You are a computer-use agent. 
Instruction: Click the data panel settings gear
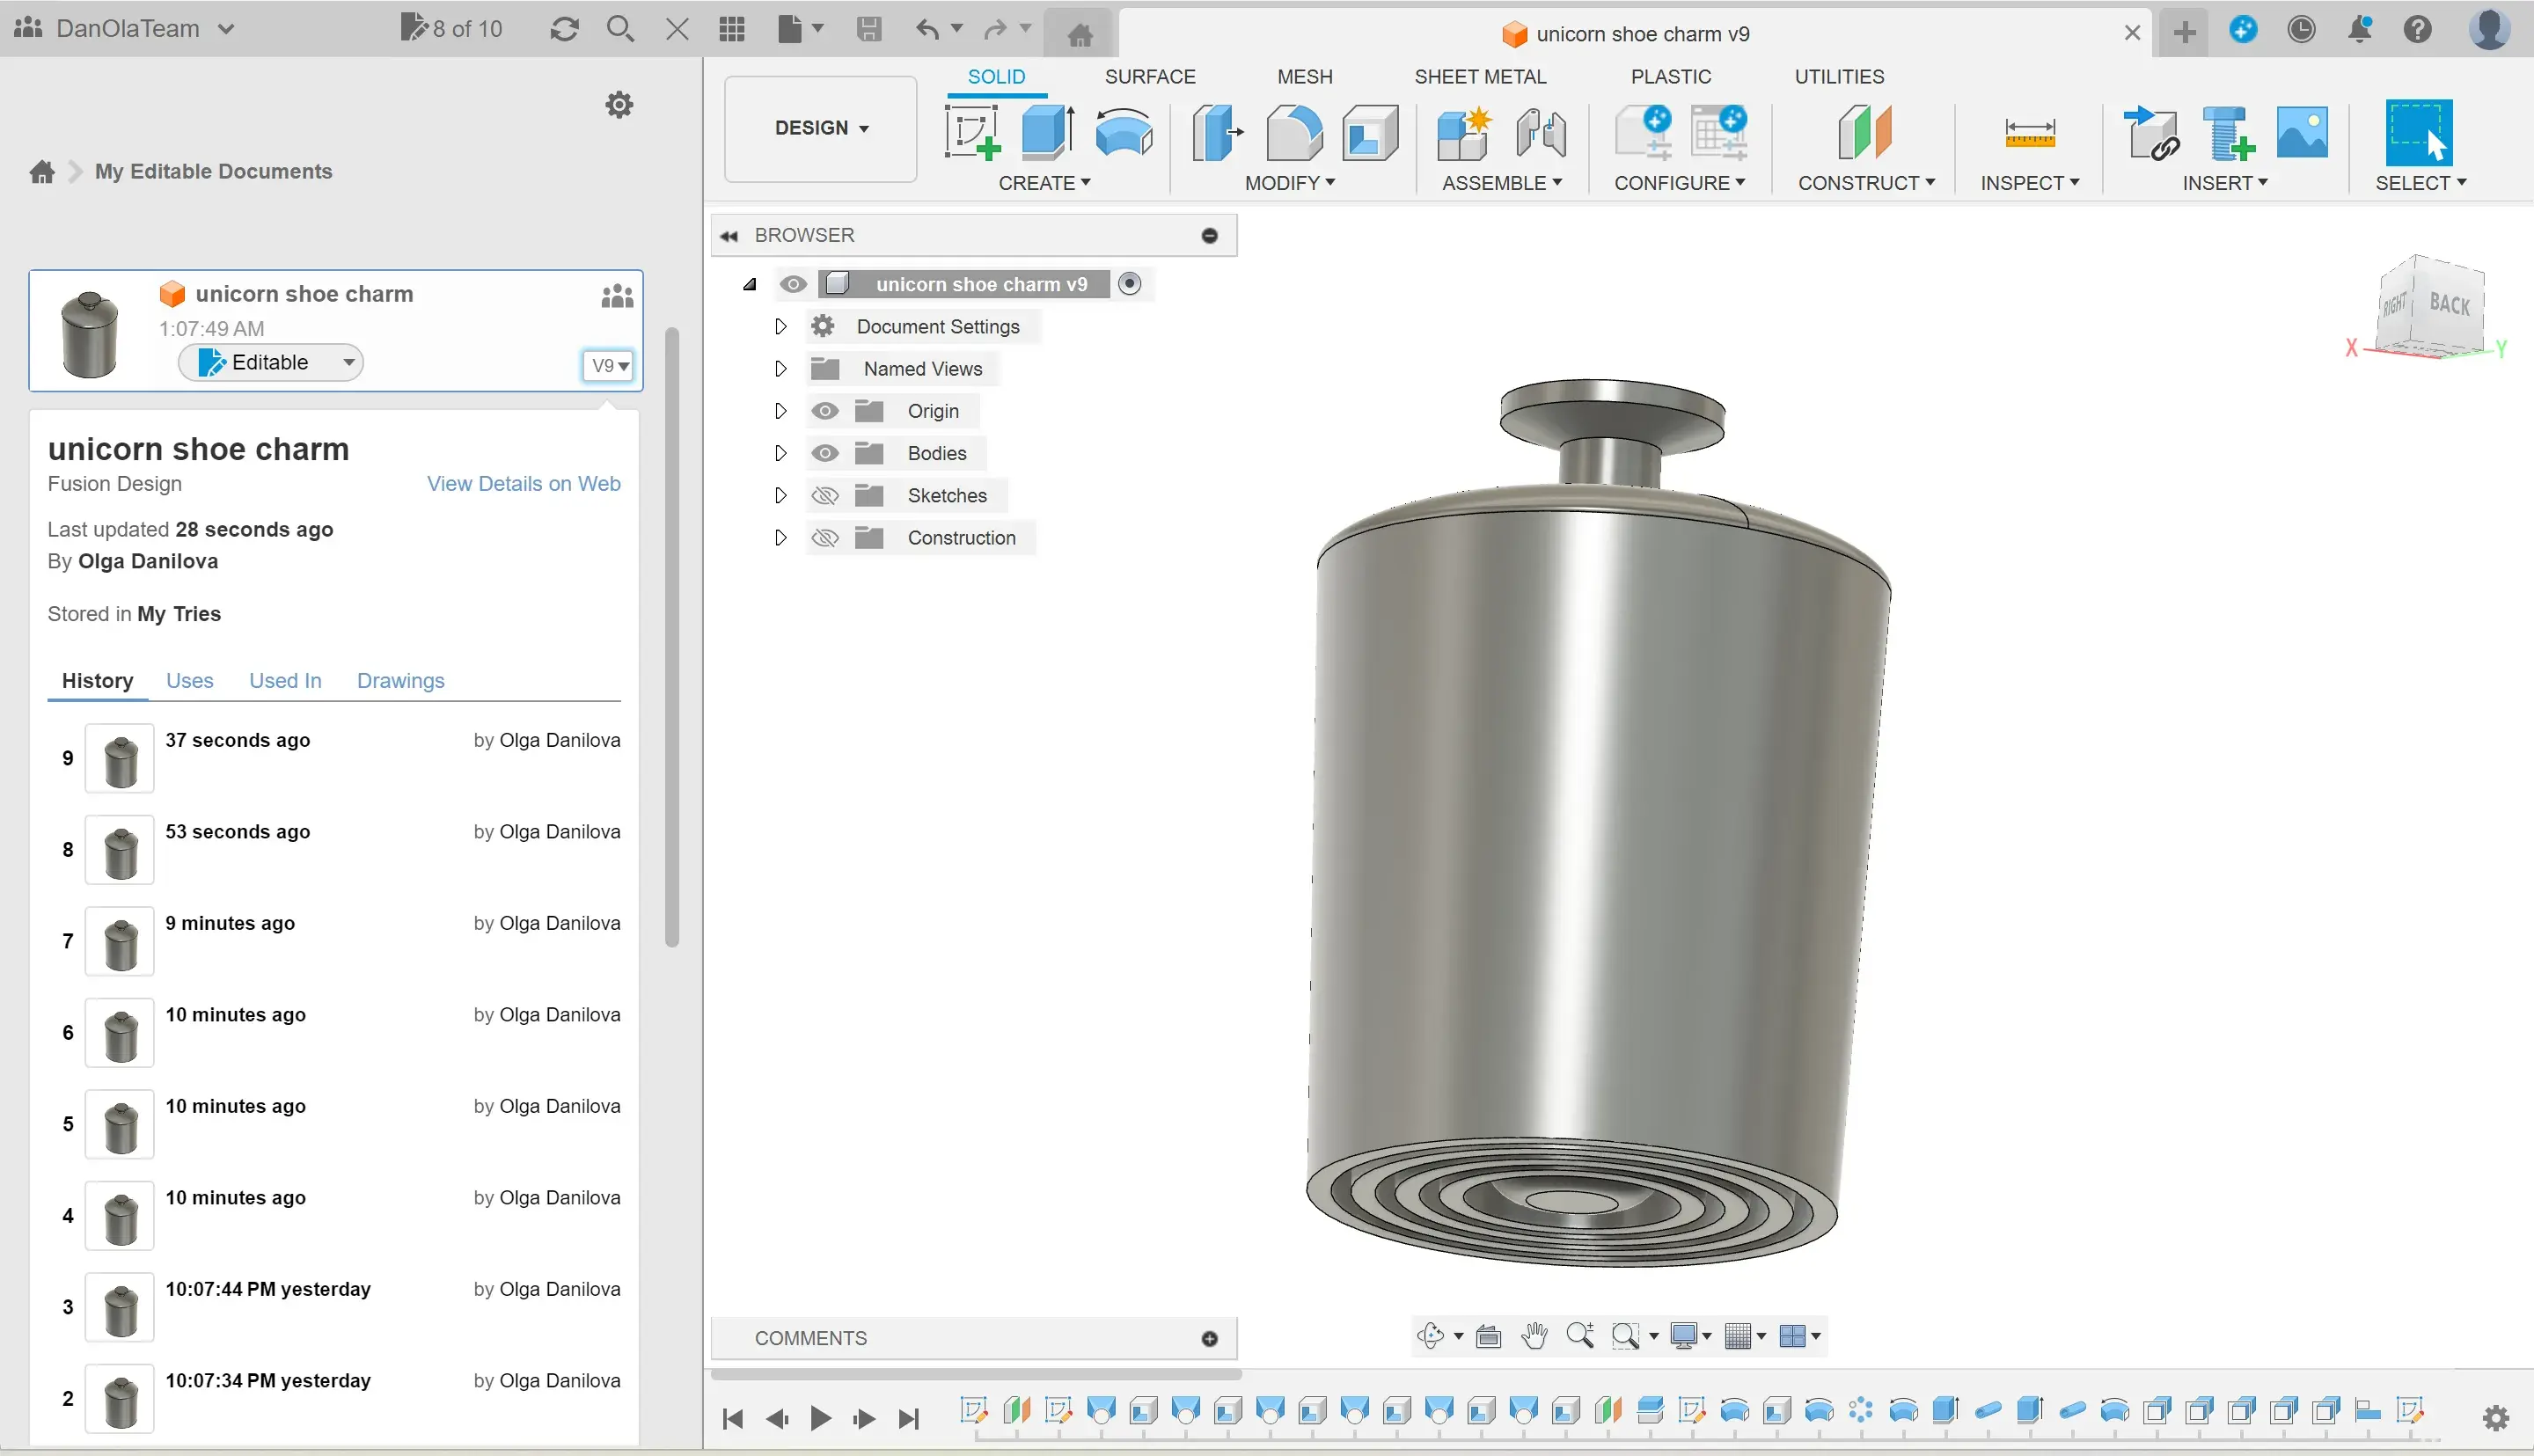619,104
